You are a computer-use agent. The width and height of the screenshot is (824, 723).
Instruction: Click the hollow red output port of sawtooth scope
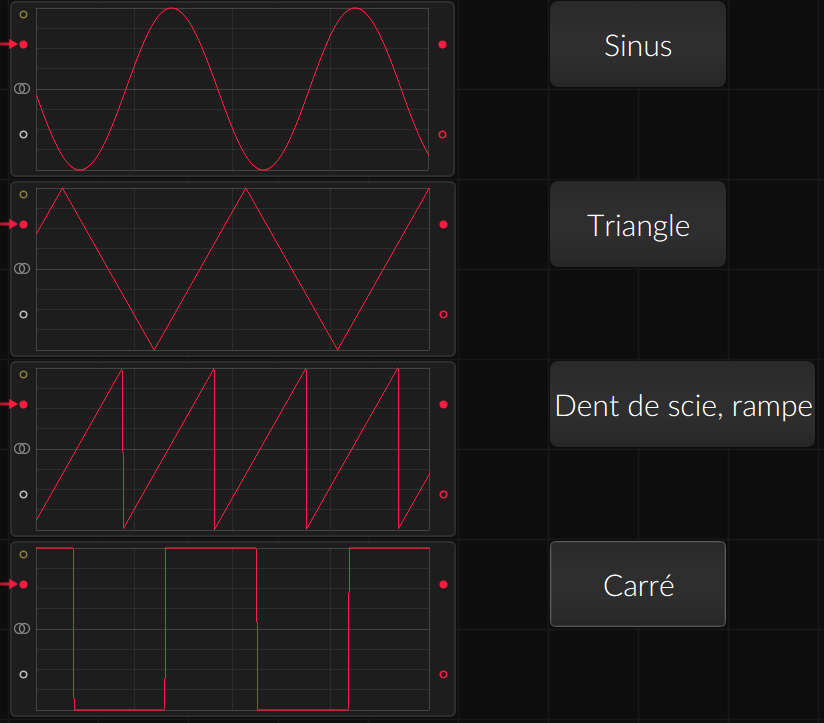444,494
